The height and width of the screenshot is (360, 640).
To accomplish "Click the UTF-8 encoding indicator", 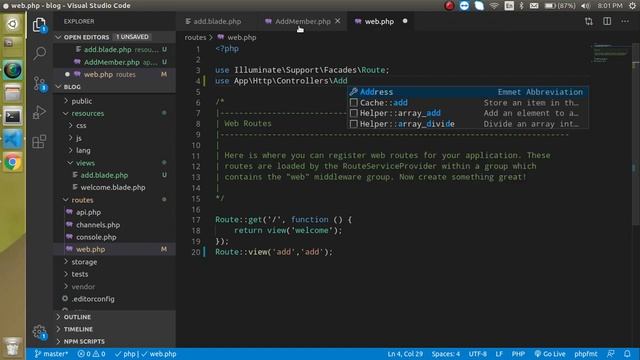I will point(478,354).
